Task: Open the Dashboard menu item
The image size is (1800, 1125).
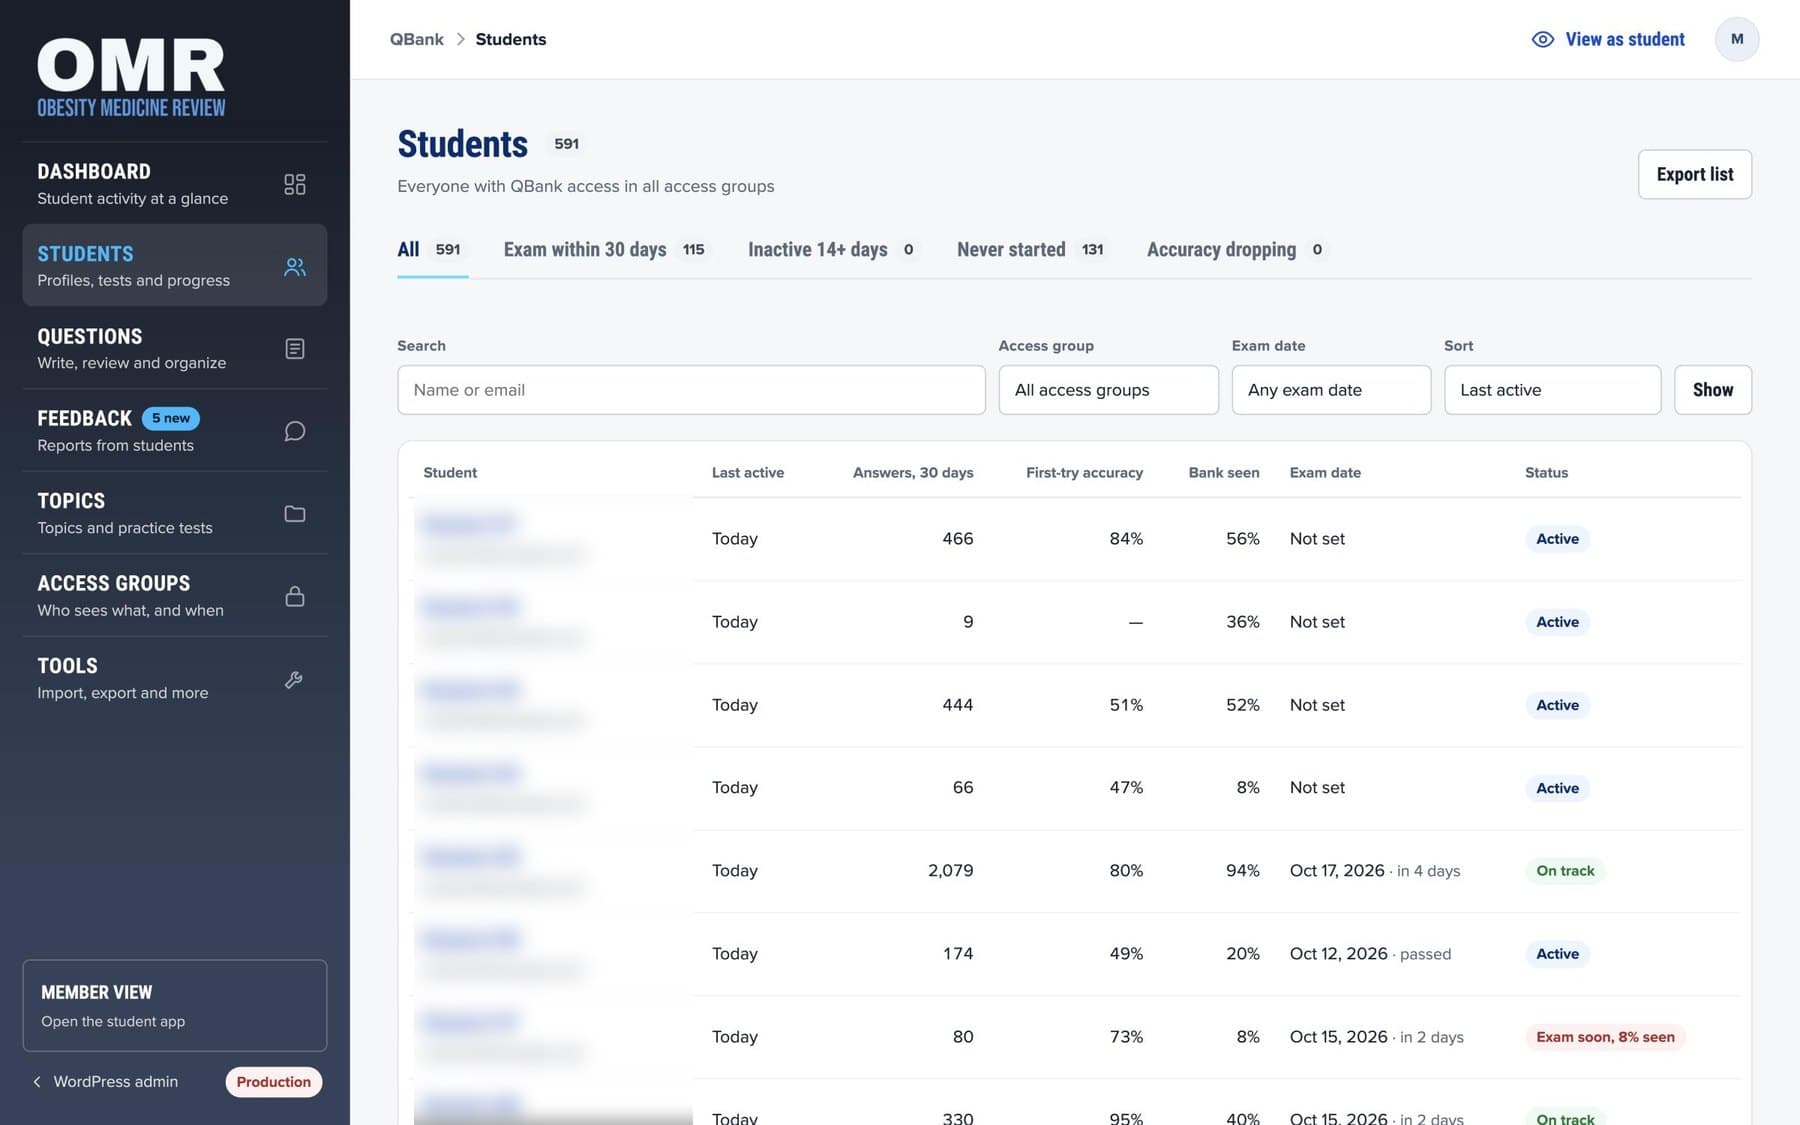Action: coord(175,184)
